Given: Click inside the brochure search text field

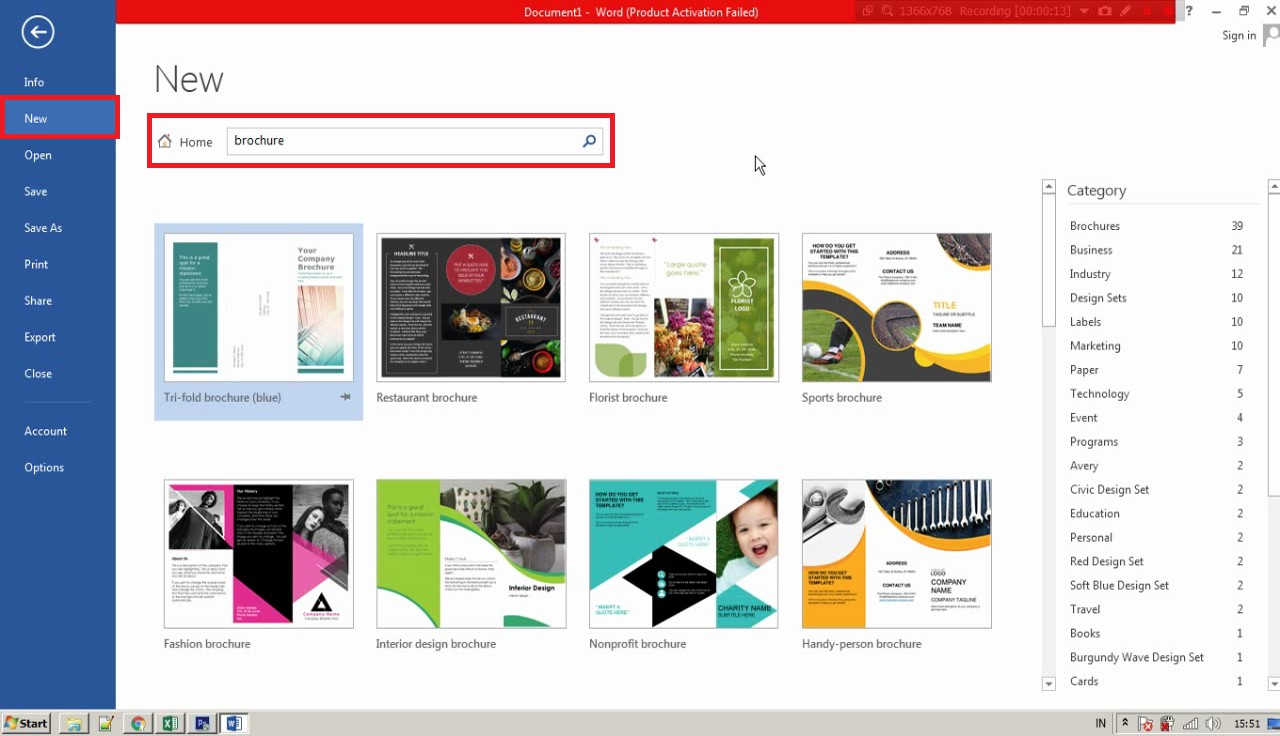Looking at the screenshot, I should tap(403, 141).
